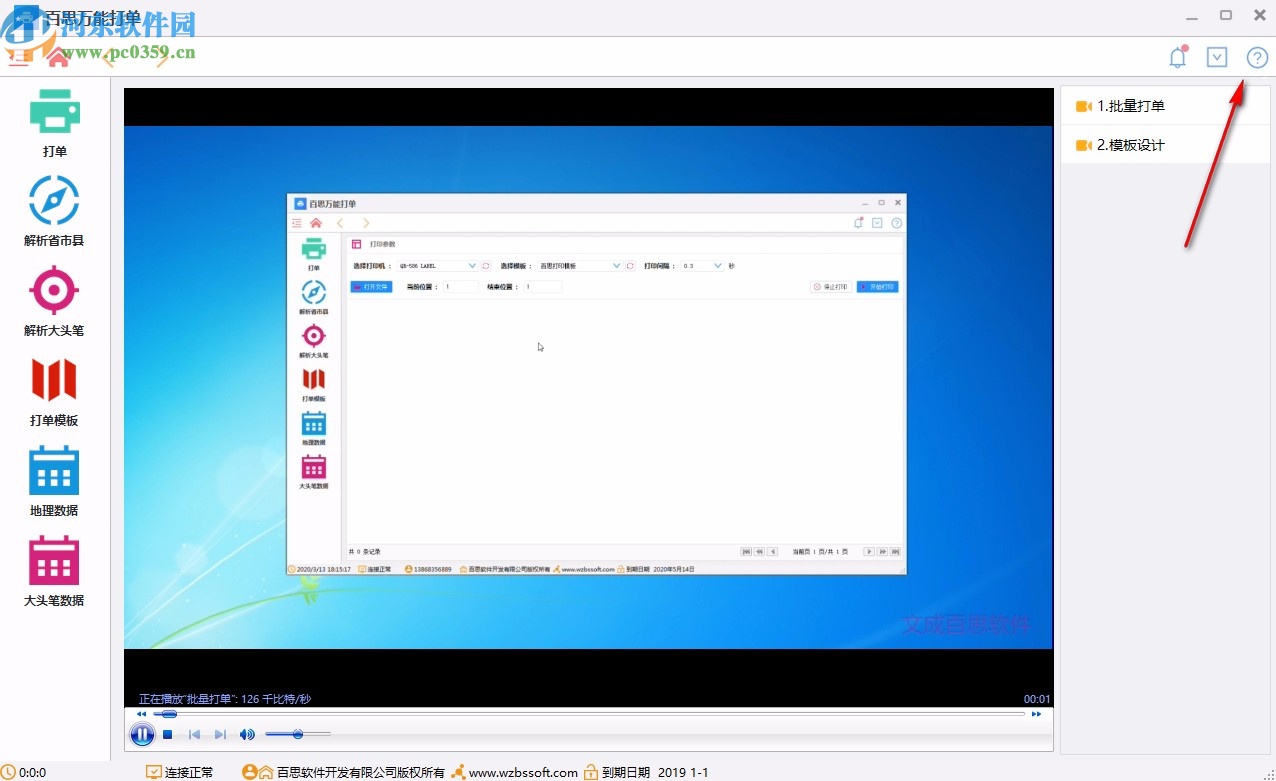Skip to the next video track
The width and height of the screenshot is (1276, 781).
click(x=220, y=734)
